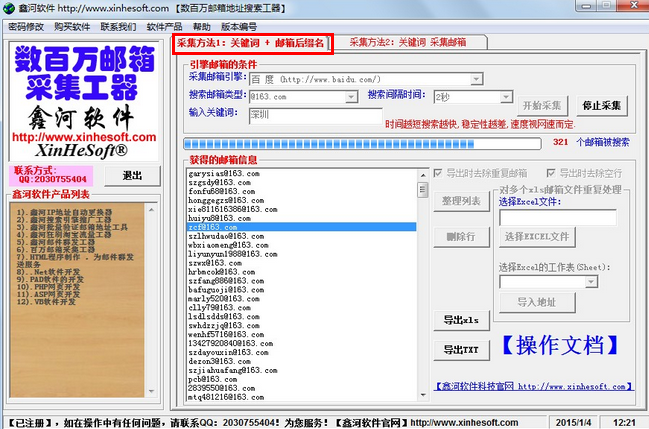Image resolution: width=649 pixels, height=429 pixels.
Task: Click product item VB软件开发
Action: coord(46,301)
